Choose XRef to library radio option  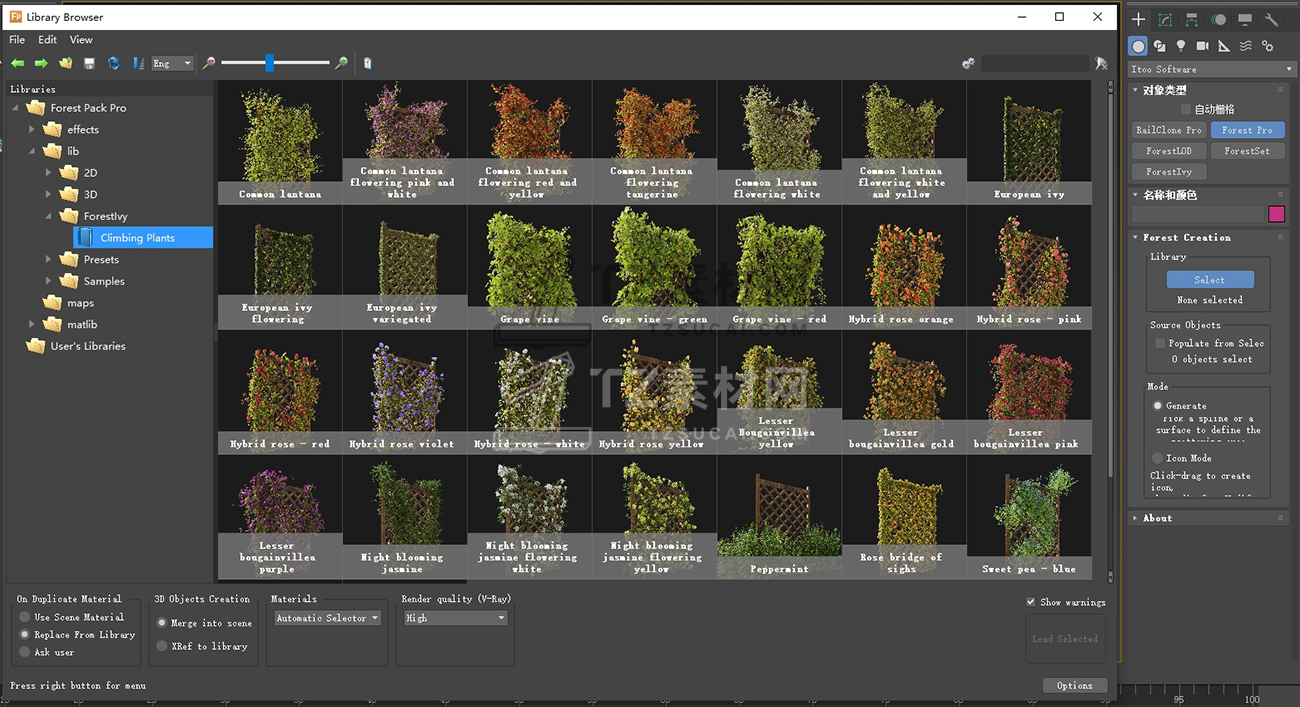(162, 646)
